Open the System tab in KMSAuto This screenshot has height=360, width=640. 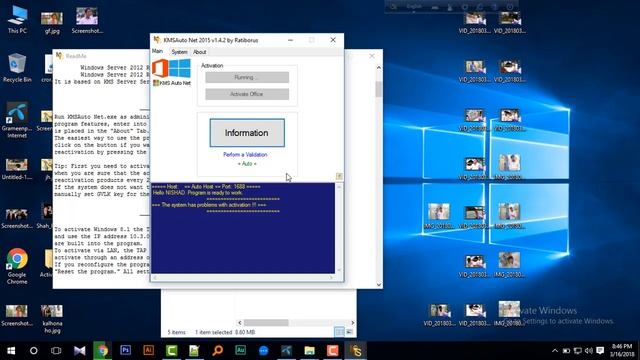tap(179, 52)
